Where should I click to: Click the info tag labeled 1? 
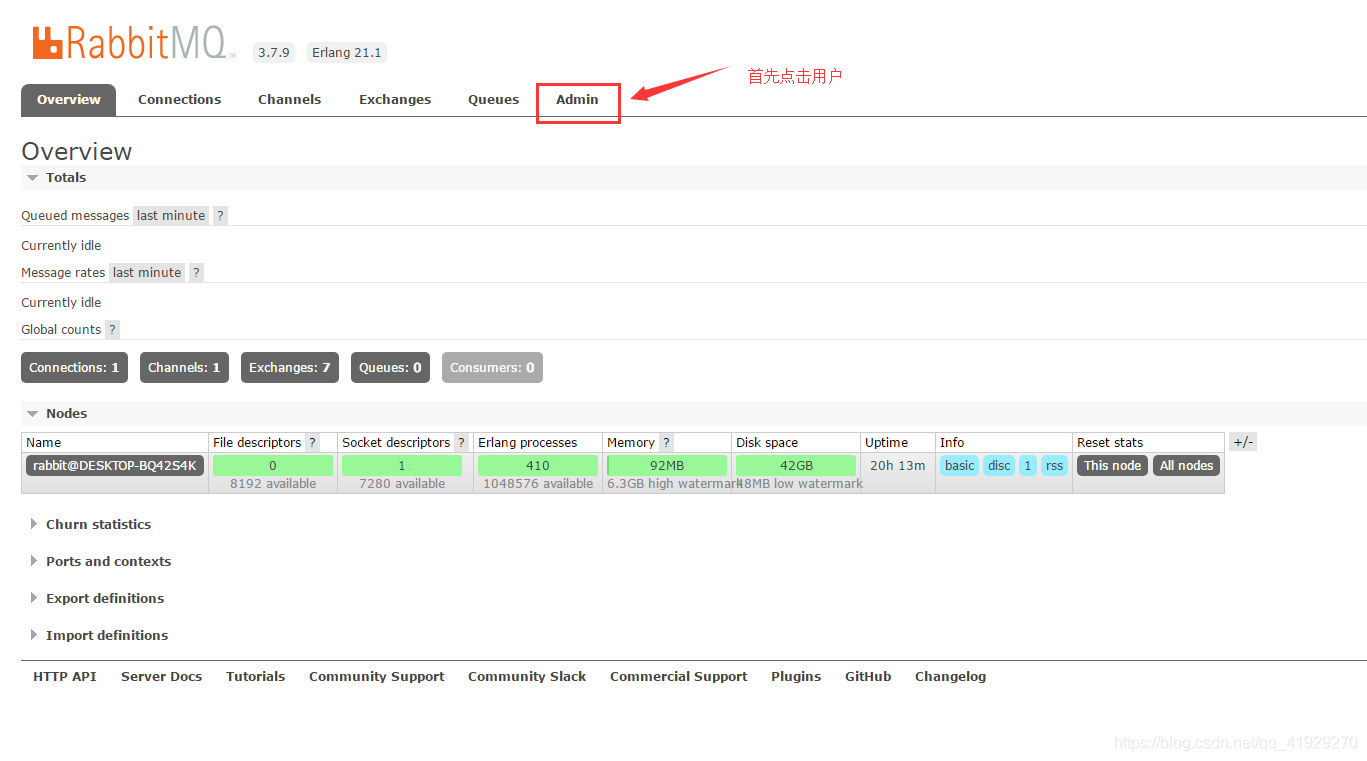[x=1027, y=465]
